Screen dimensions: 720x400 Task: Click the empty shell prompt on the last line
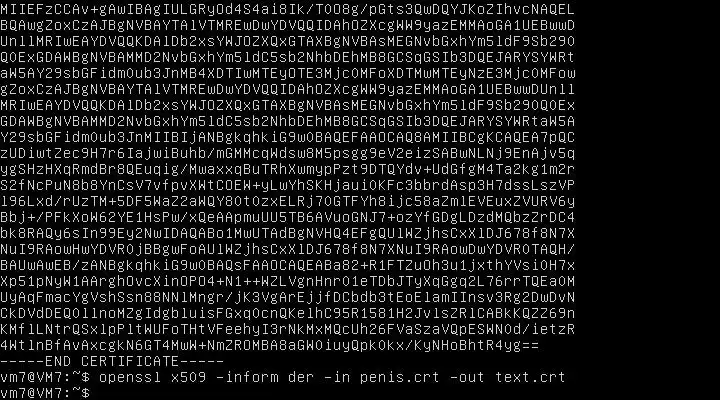(x=45, y=393)
